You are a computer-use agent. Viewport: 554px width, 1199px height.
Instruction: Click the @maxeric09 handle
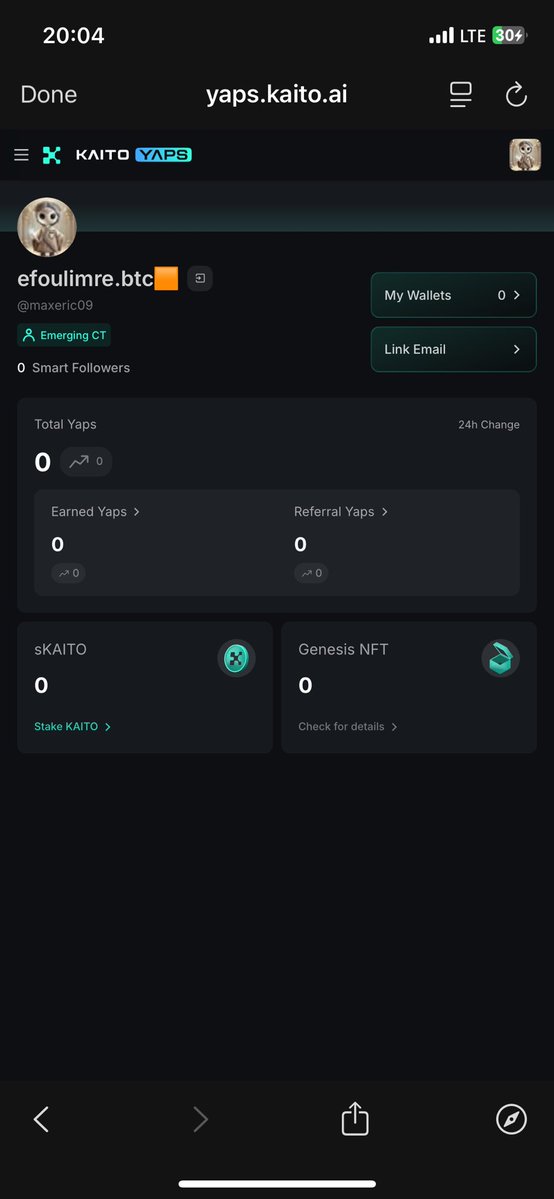click(55, 305)
